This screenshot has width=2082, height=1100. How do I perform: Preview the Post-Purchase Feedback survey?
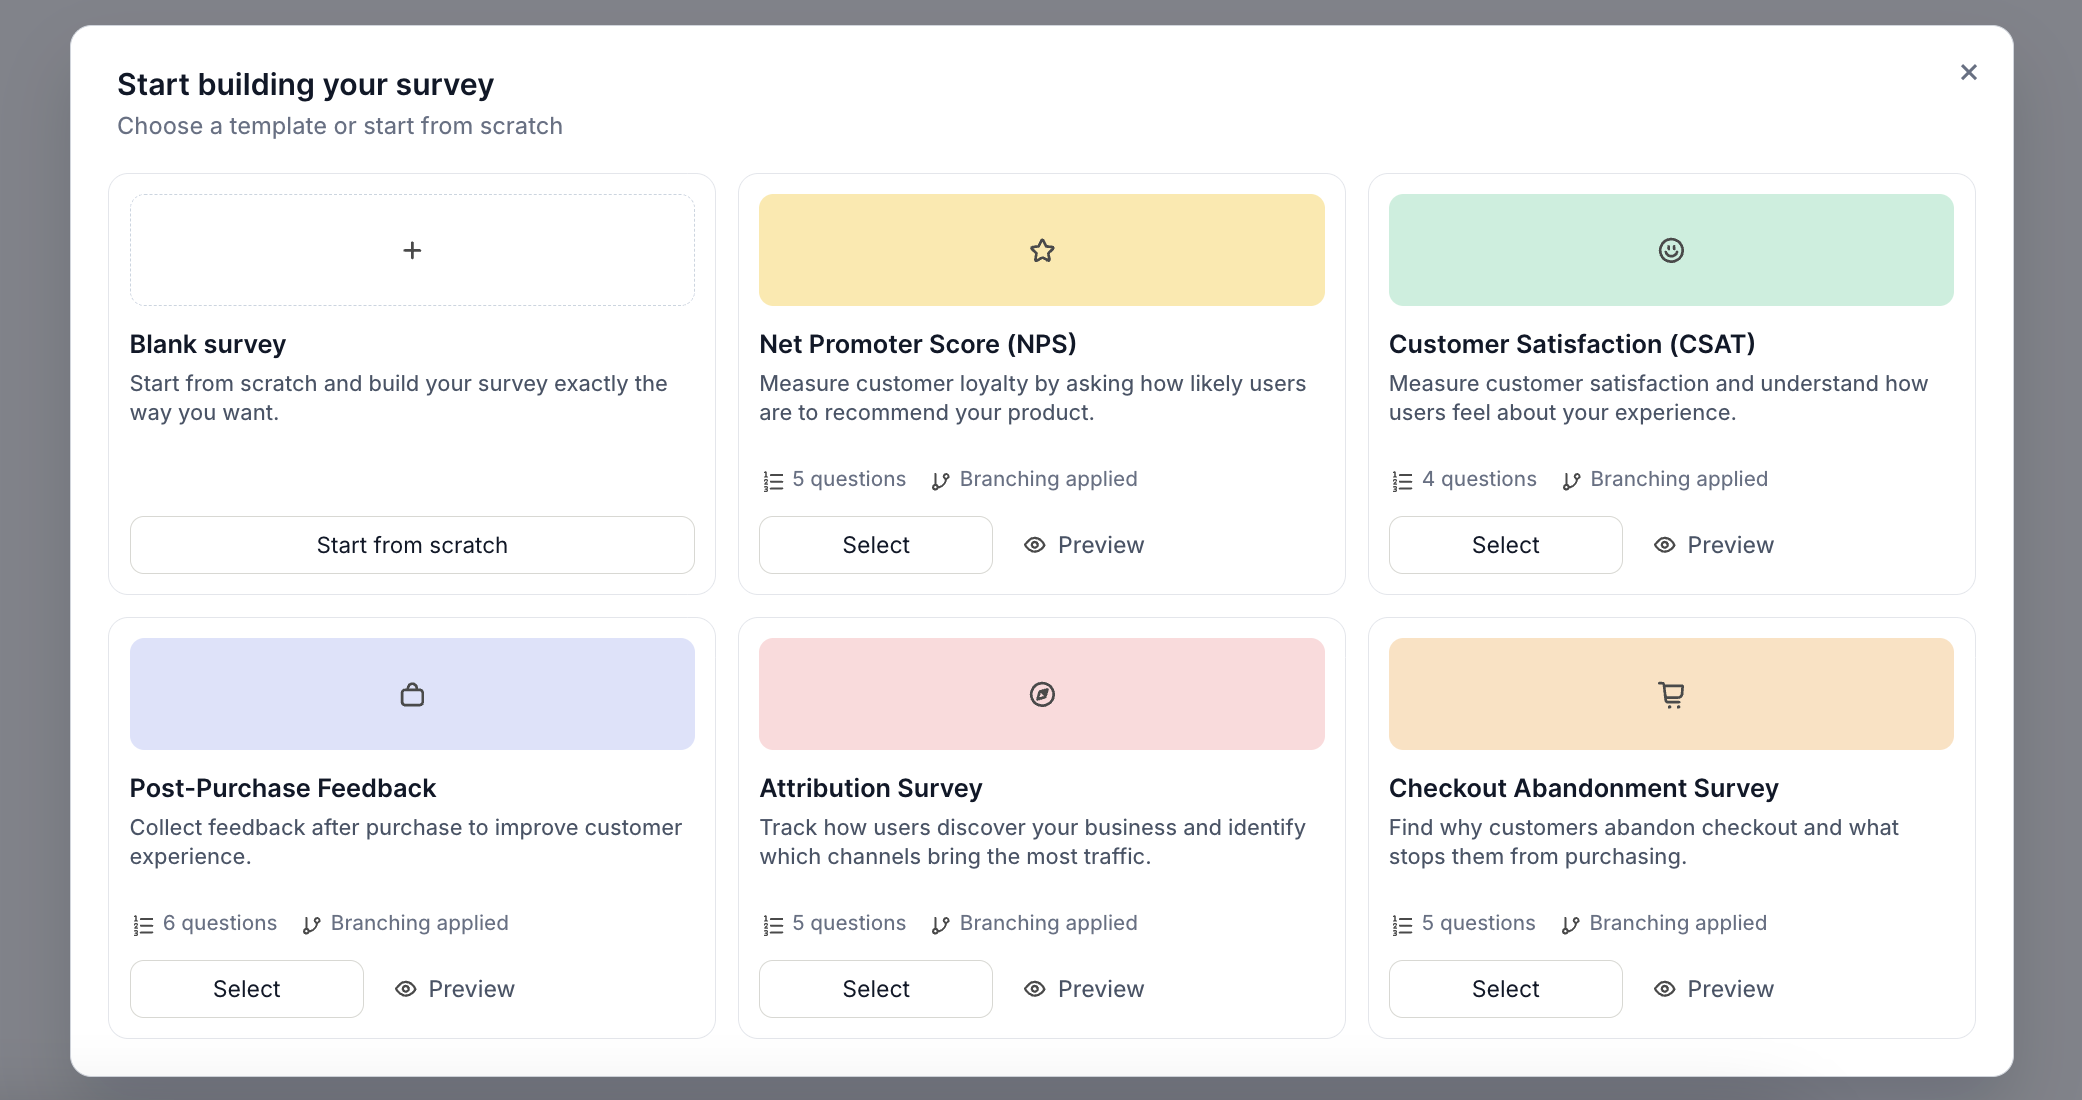pos(455,989)
